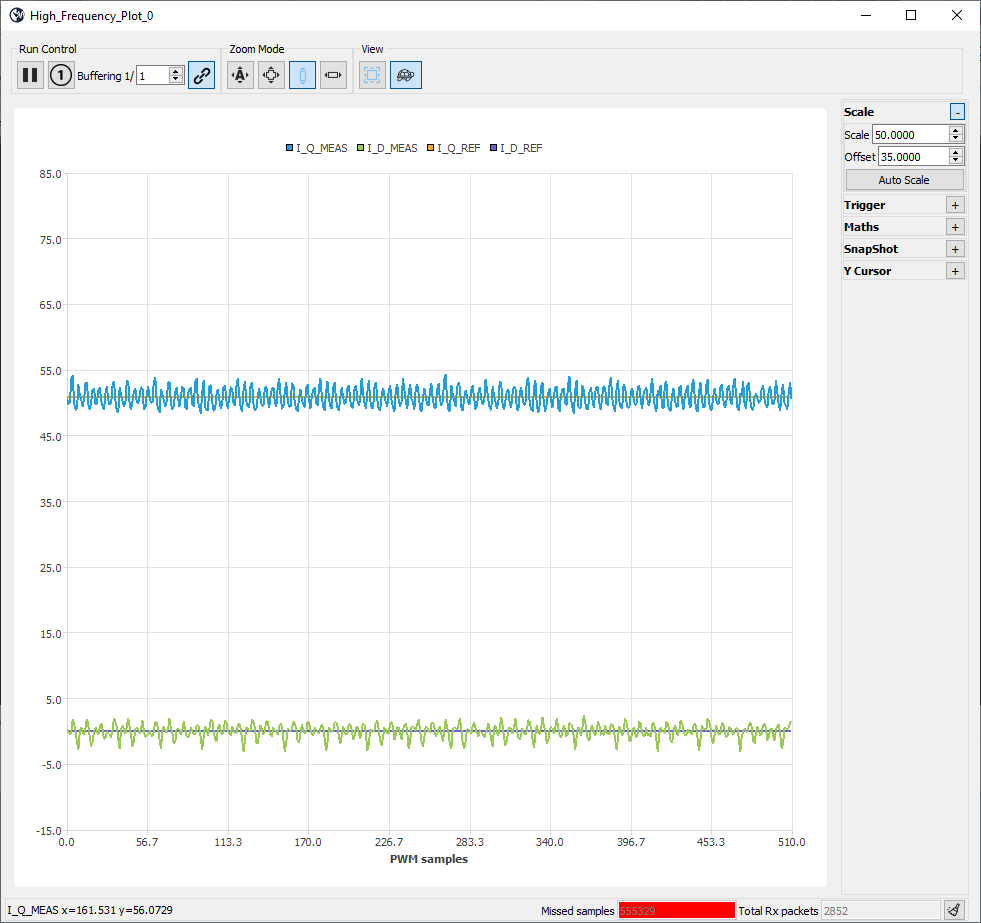Select the pan/move zoom mode icon
Image resolution: width=981 pixels, height=923 pixels.
tap(272, 75)
